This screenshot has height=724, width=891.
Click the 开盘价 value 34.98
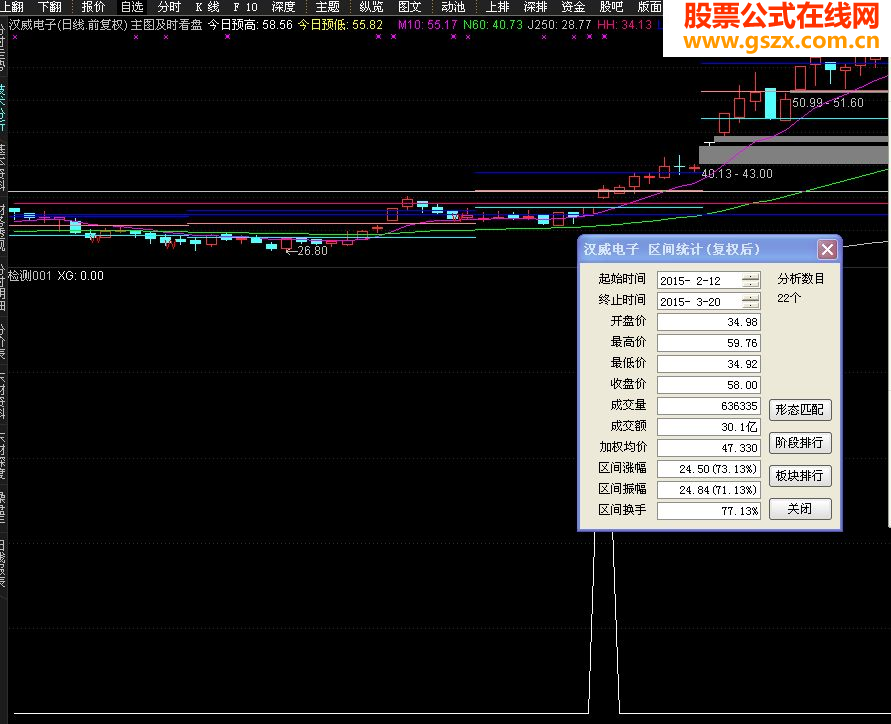point(709,322)
